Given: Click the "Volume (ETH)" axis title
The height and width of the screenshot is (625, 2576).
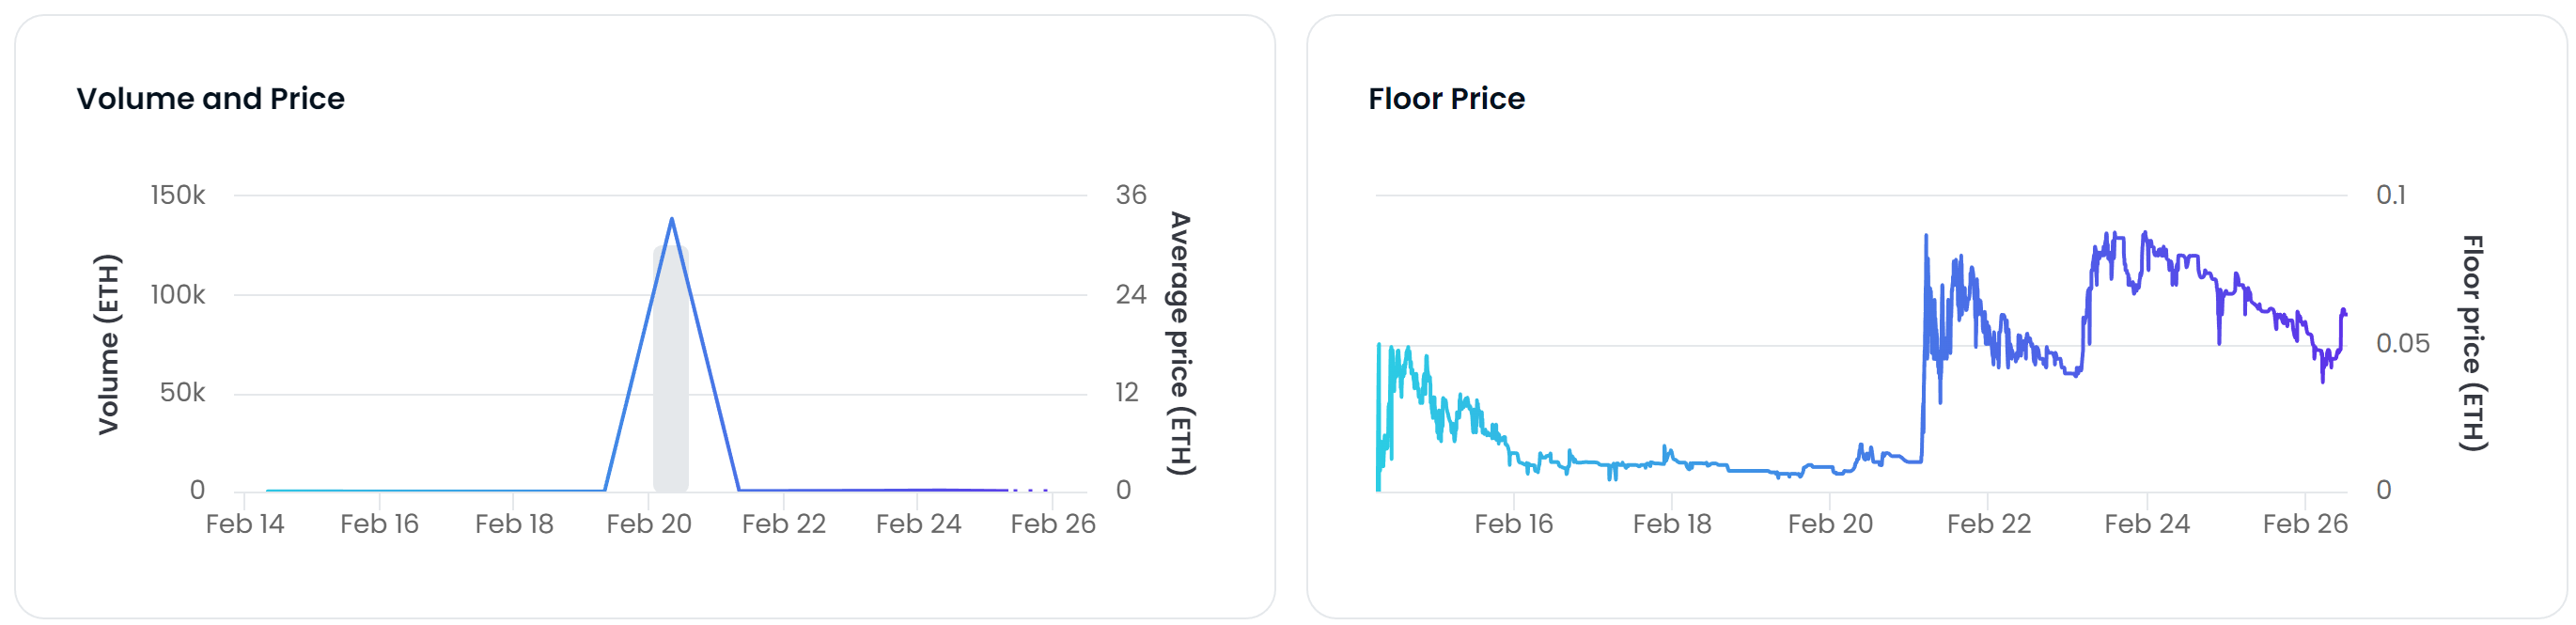Looking at the screenshot, I should click(x=108, y=344).
